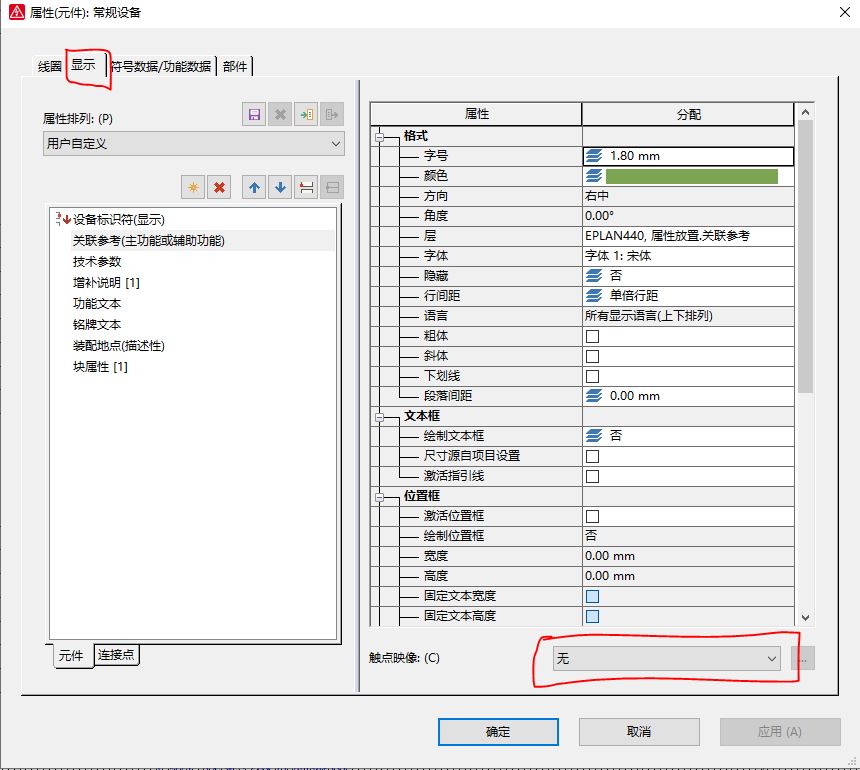Check the 激活位置框 checkbox
The width and height of the screenshot is (860, 770).
coord(592,516)
